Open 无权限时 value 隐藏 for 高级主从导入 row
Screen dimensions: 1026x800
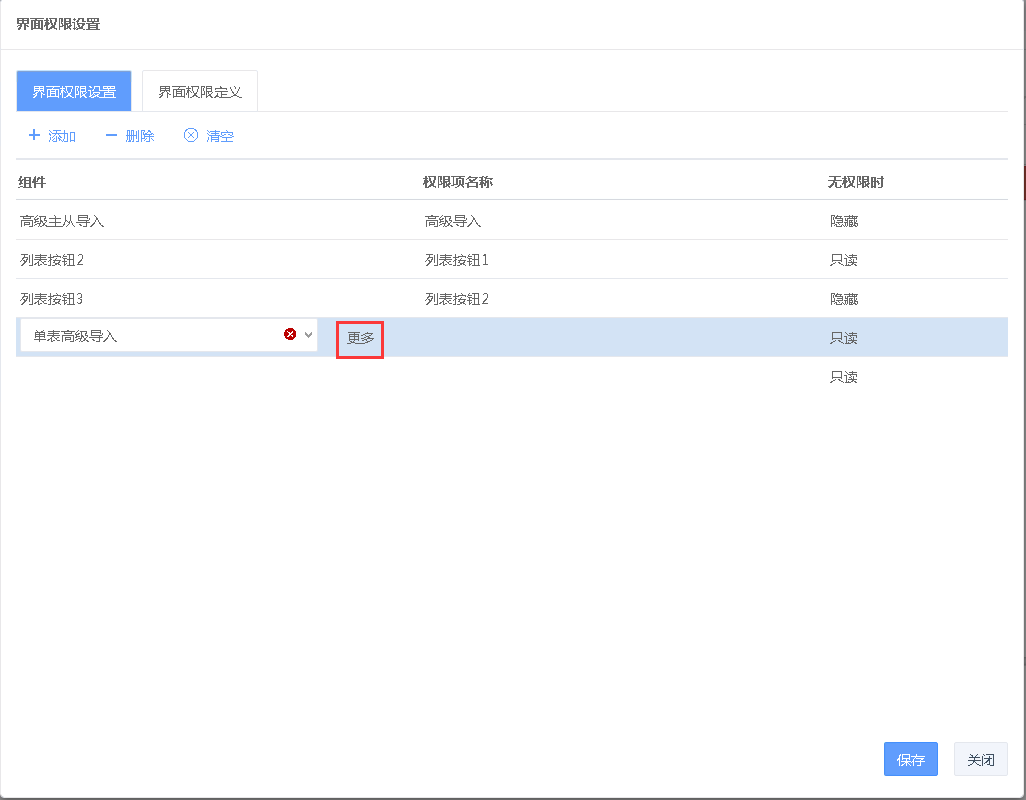844,221
